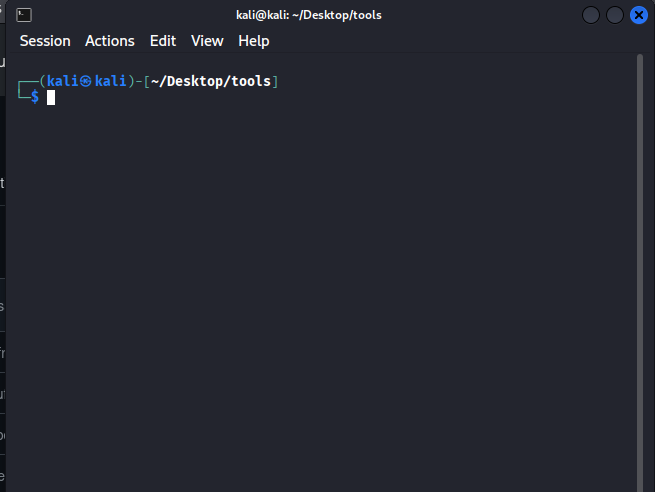
Task: Click the empty terminal area below the prompt
Action: tap(320, 300)
